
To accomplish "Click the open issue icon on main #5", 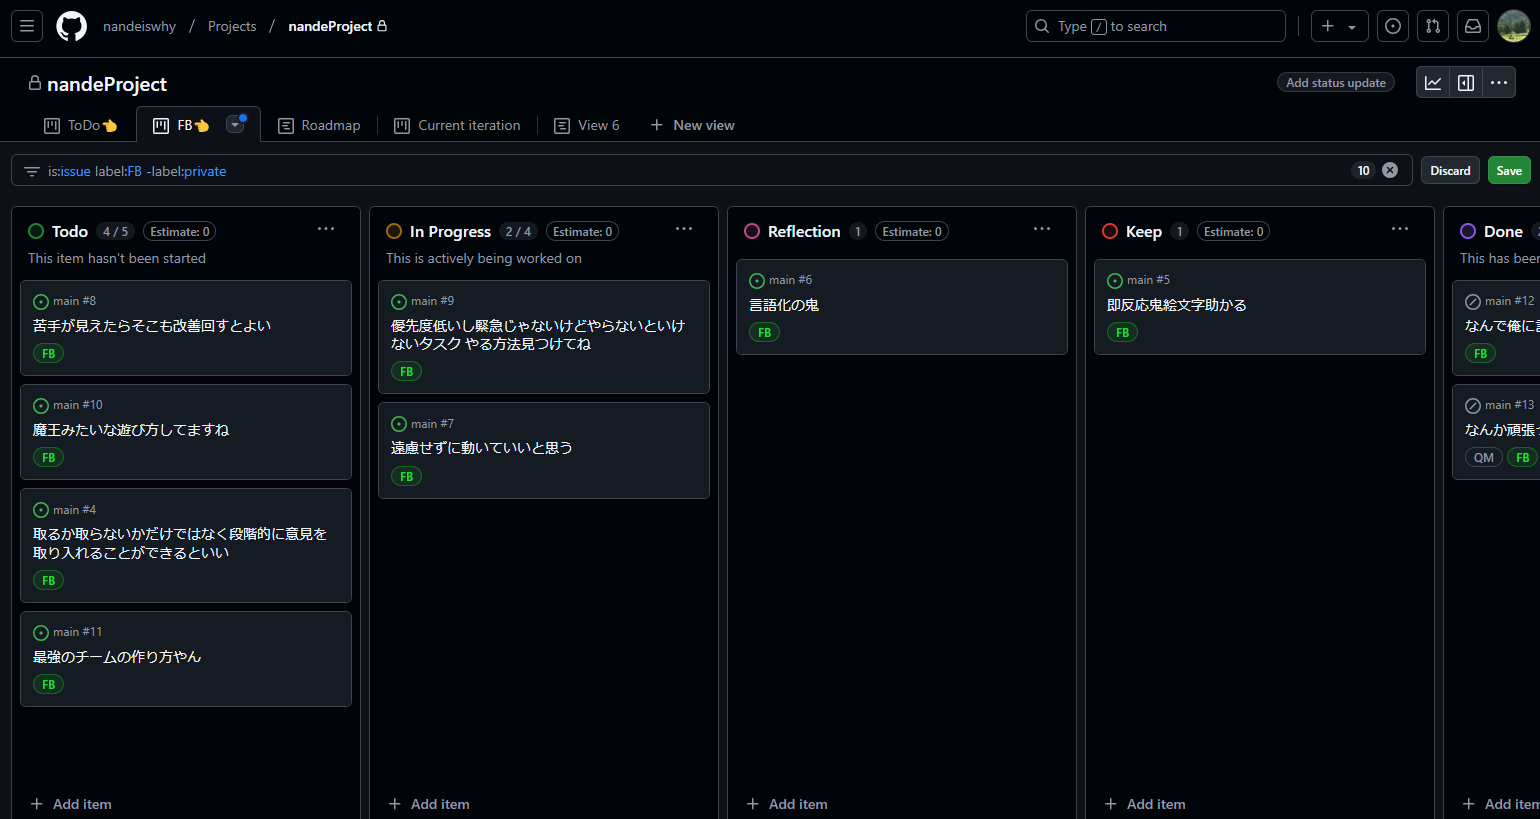I will [x=1115, y=281].
